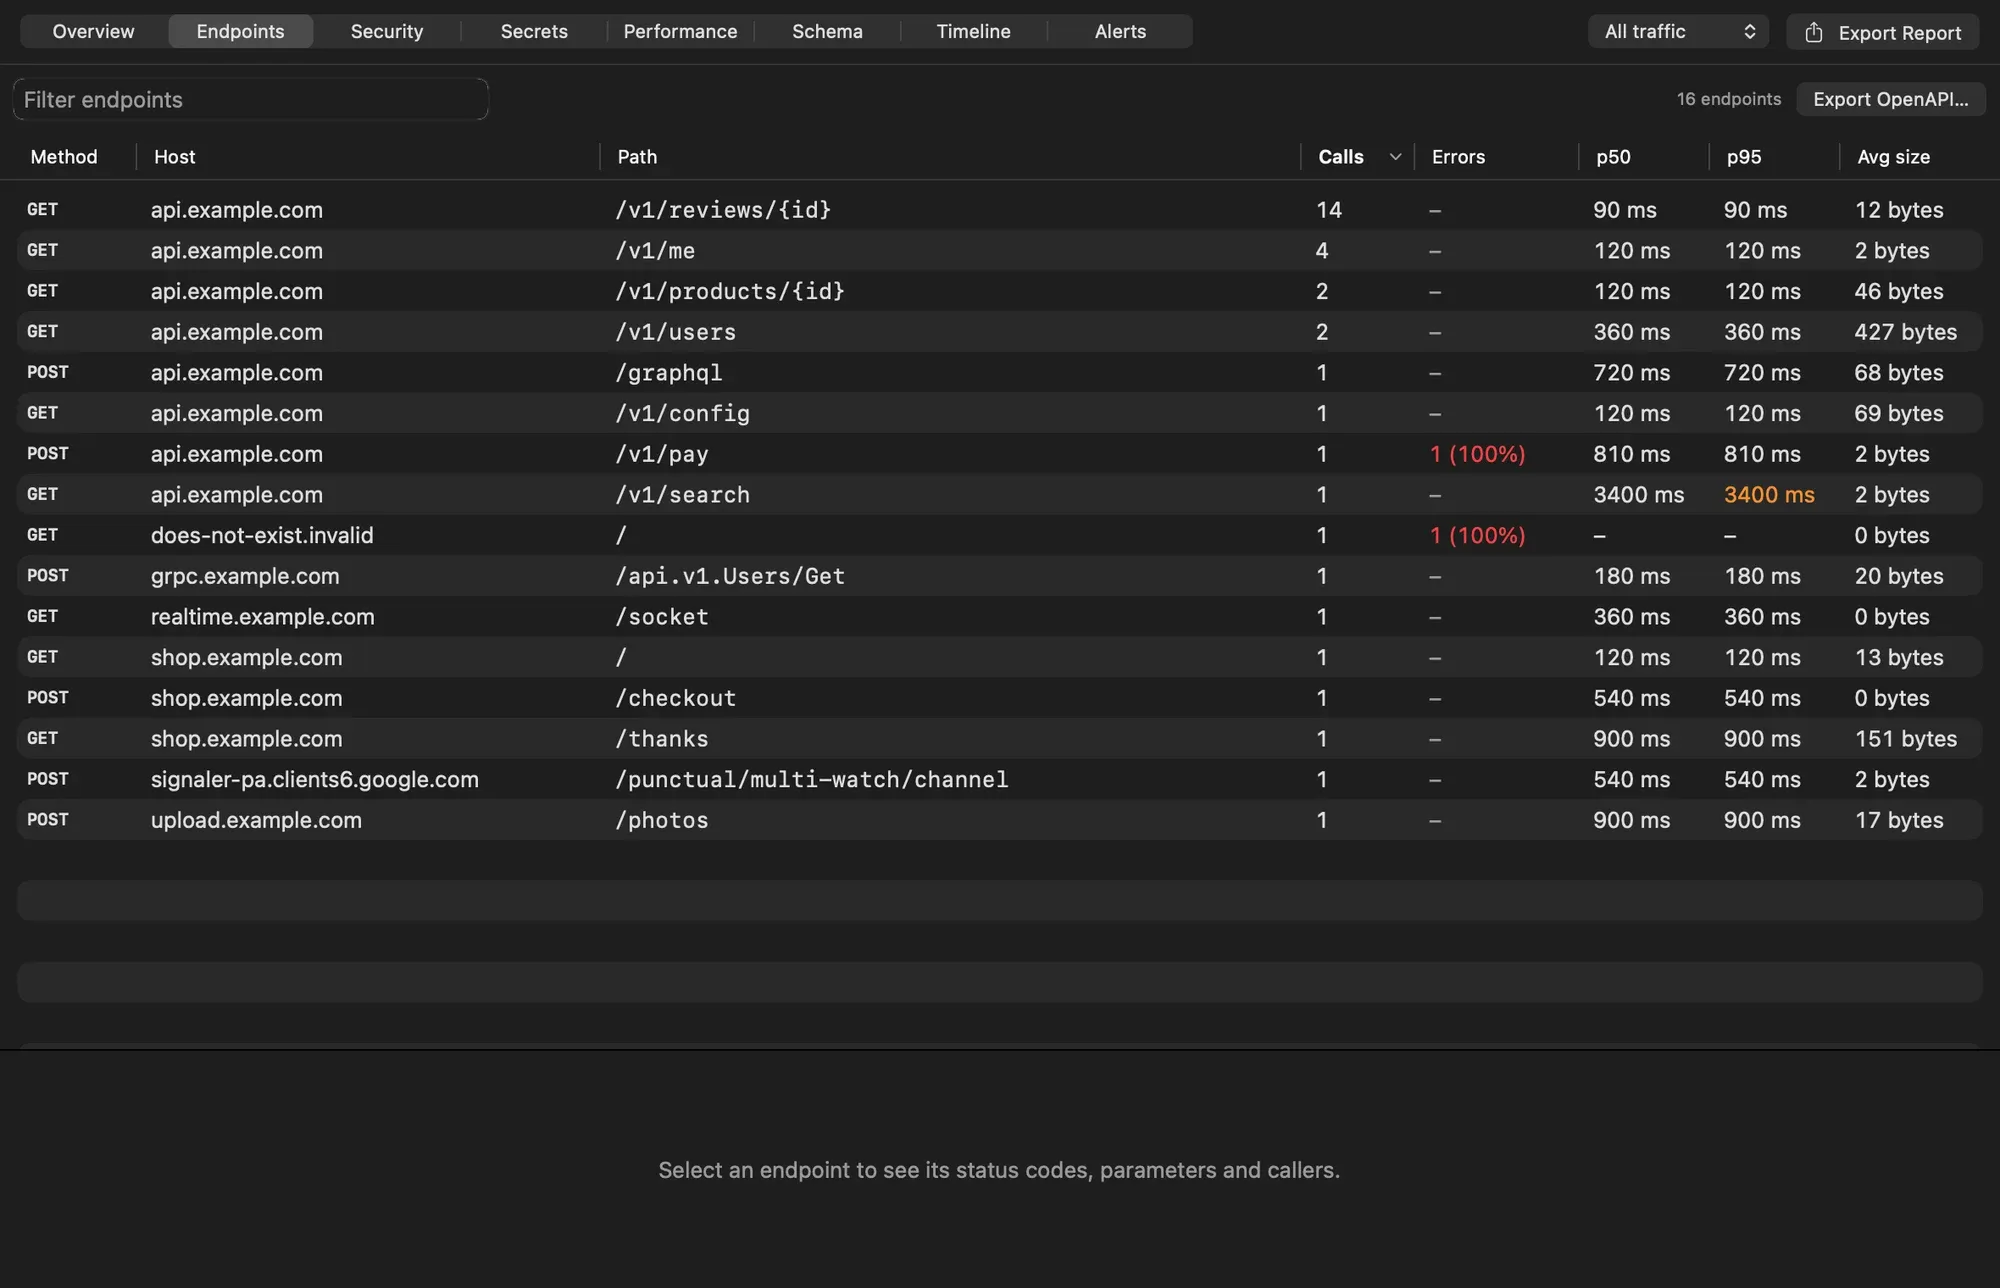Screen dimensions: 2000x1288
Task: Click the 151 bytes average size value
Action: pos(1905,739)
